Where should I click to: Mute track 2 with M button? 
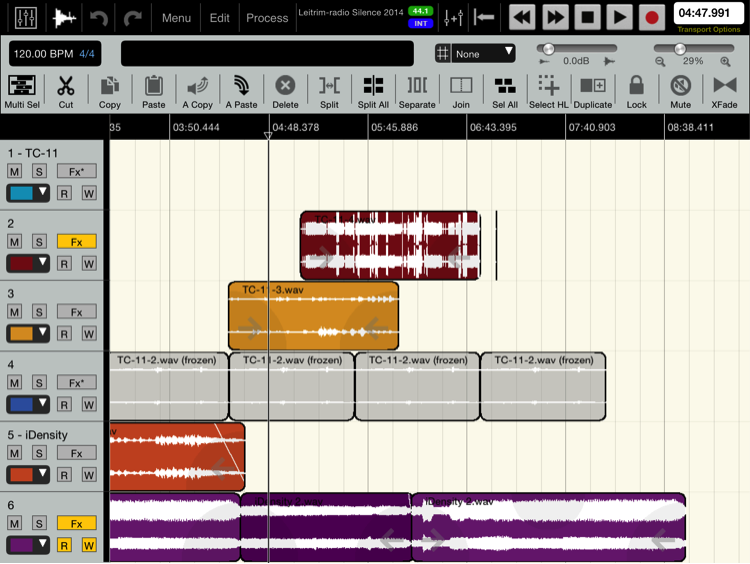coord(15,242)
